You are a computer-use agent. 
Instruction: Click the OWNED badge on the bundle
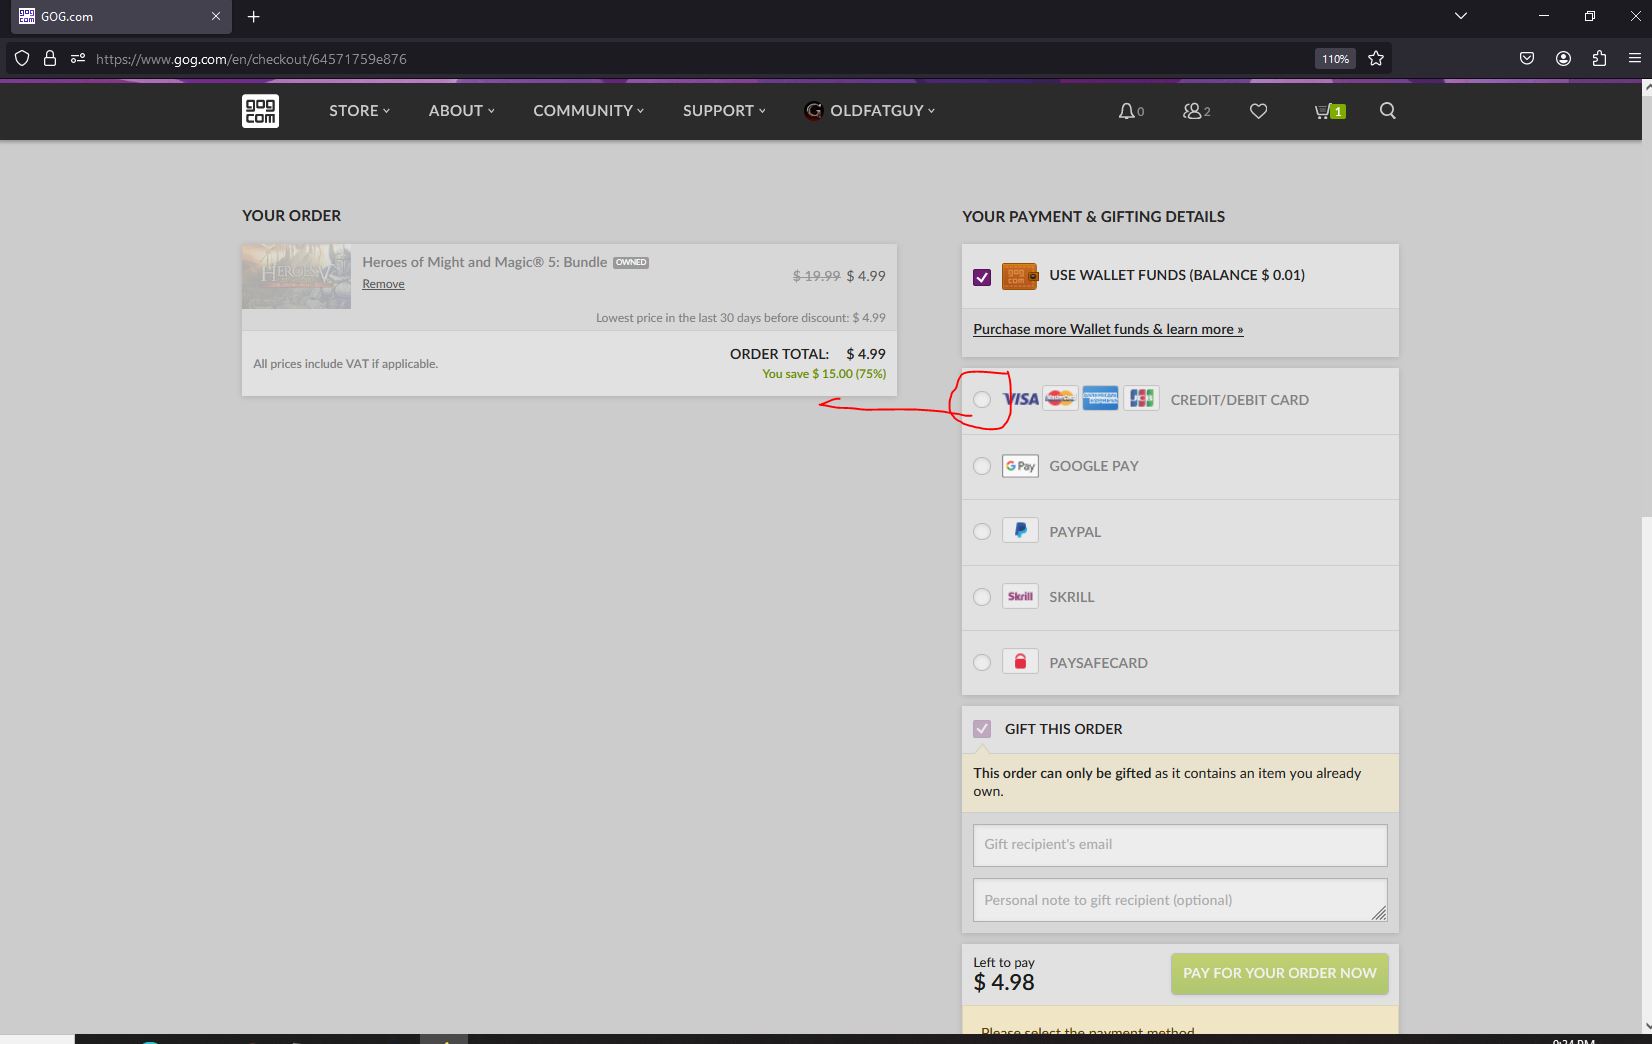(x=631, y=263)
